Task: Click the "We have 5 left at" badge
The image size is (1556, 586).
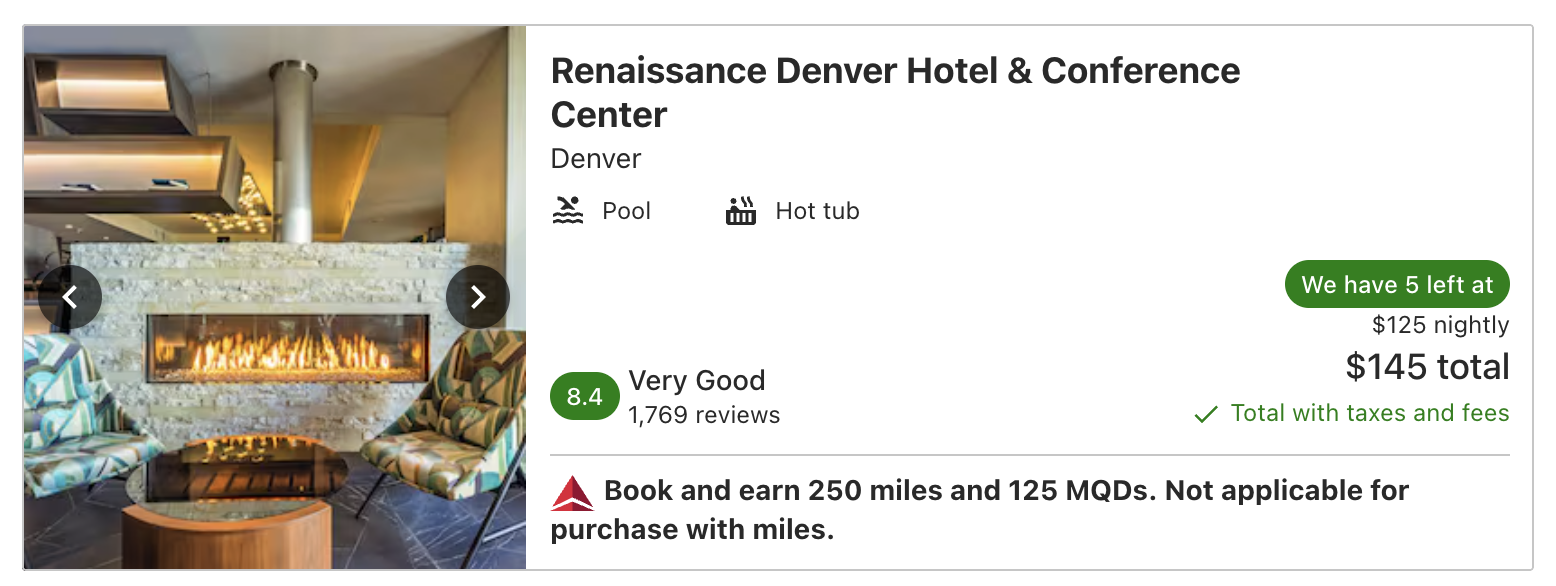Action: (x=1396, y=285)
